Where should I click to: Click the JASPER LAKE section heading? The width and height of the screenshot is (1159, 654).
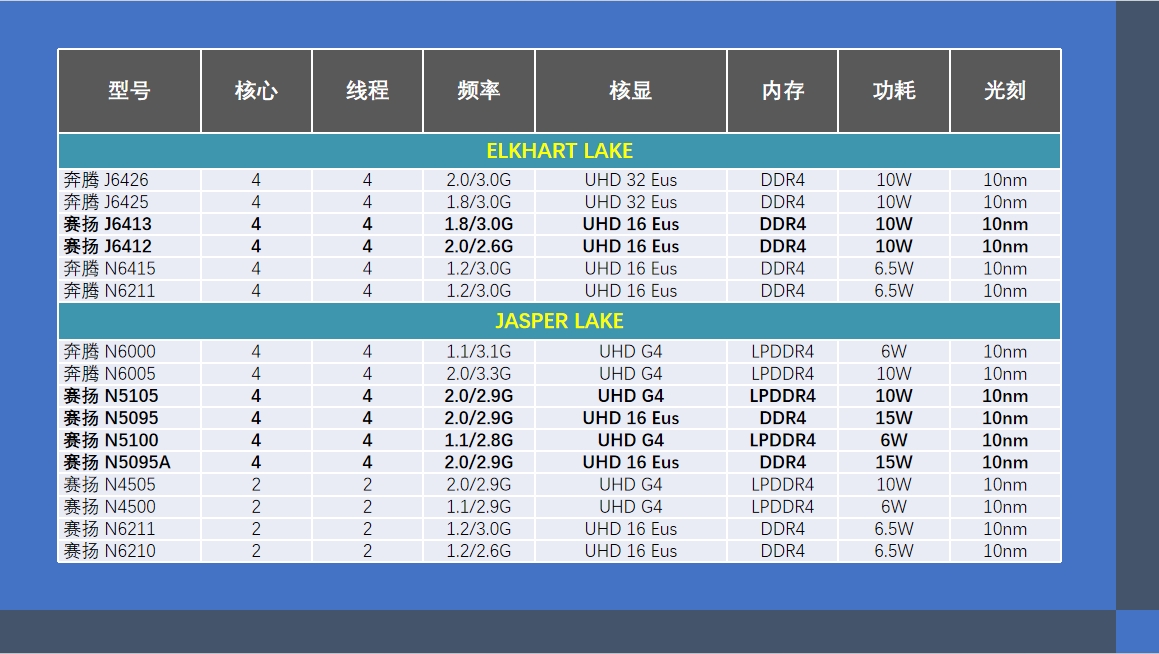[560, 321]
